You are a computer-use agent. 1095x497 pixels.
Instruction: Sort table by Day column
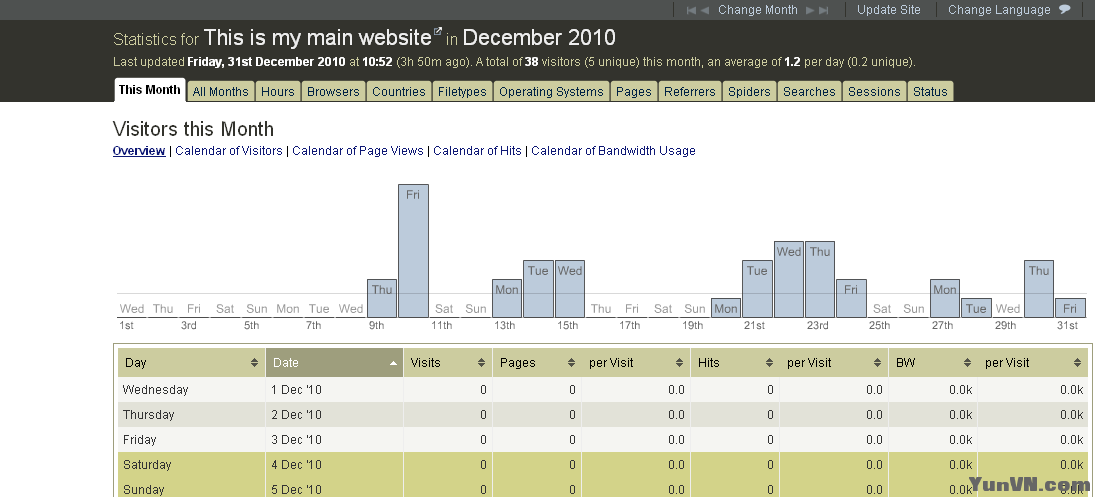pyautogui.click(x=191, y=363)
